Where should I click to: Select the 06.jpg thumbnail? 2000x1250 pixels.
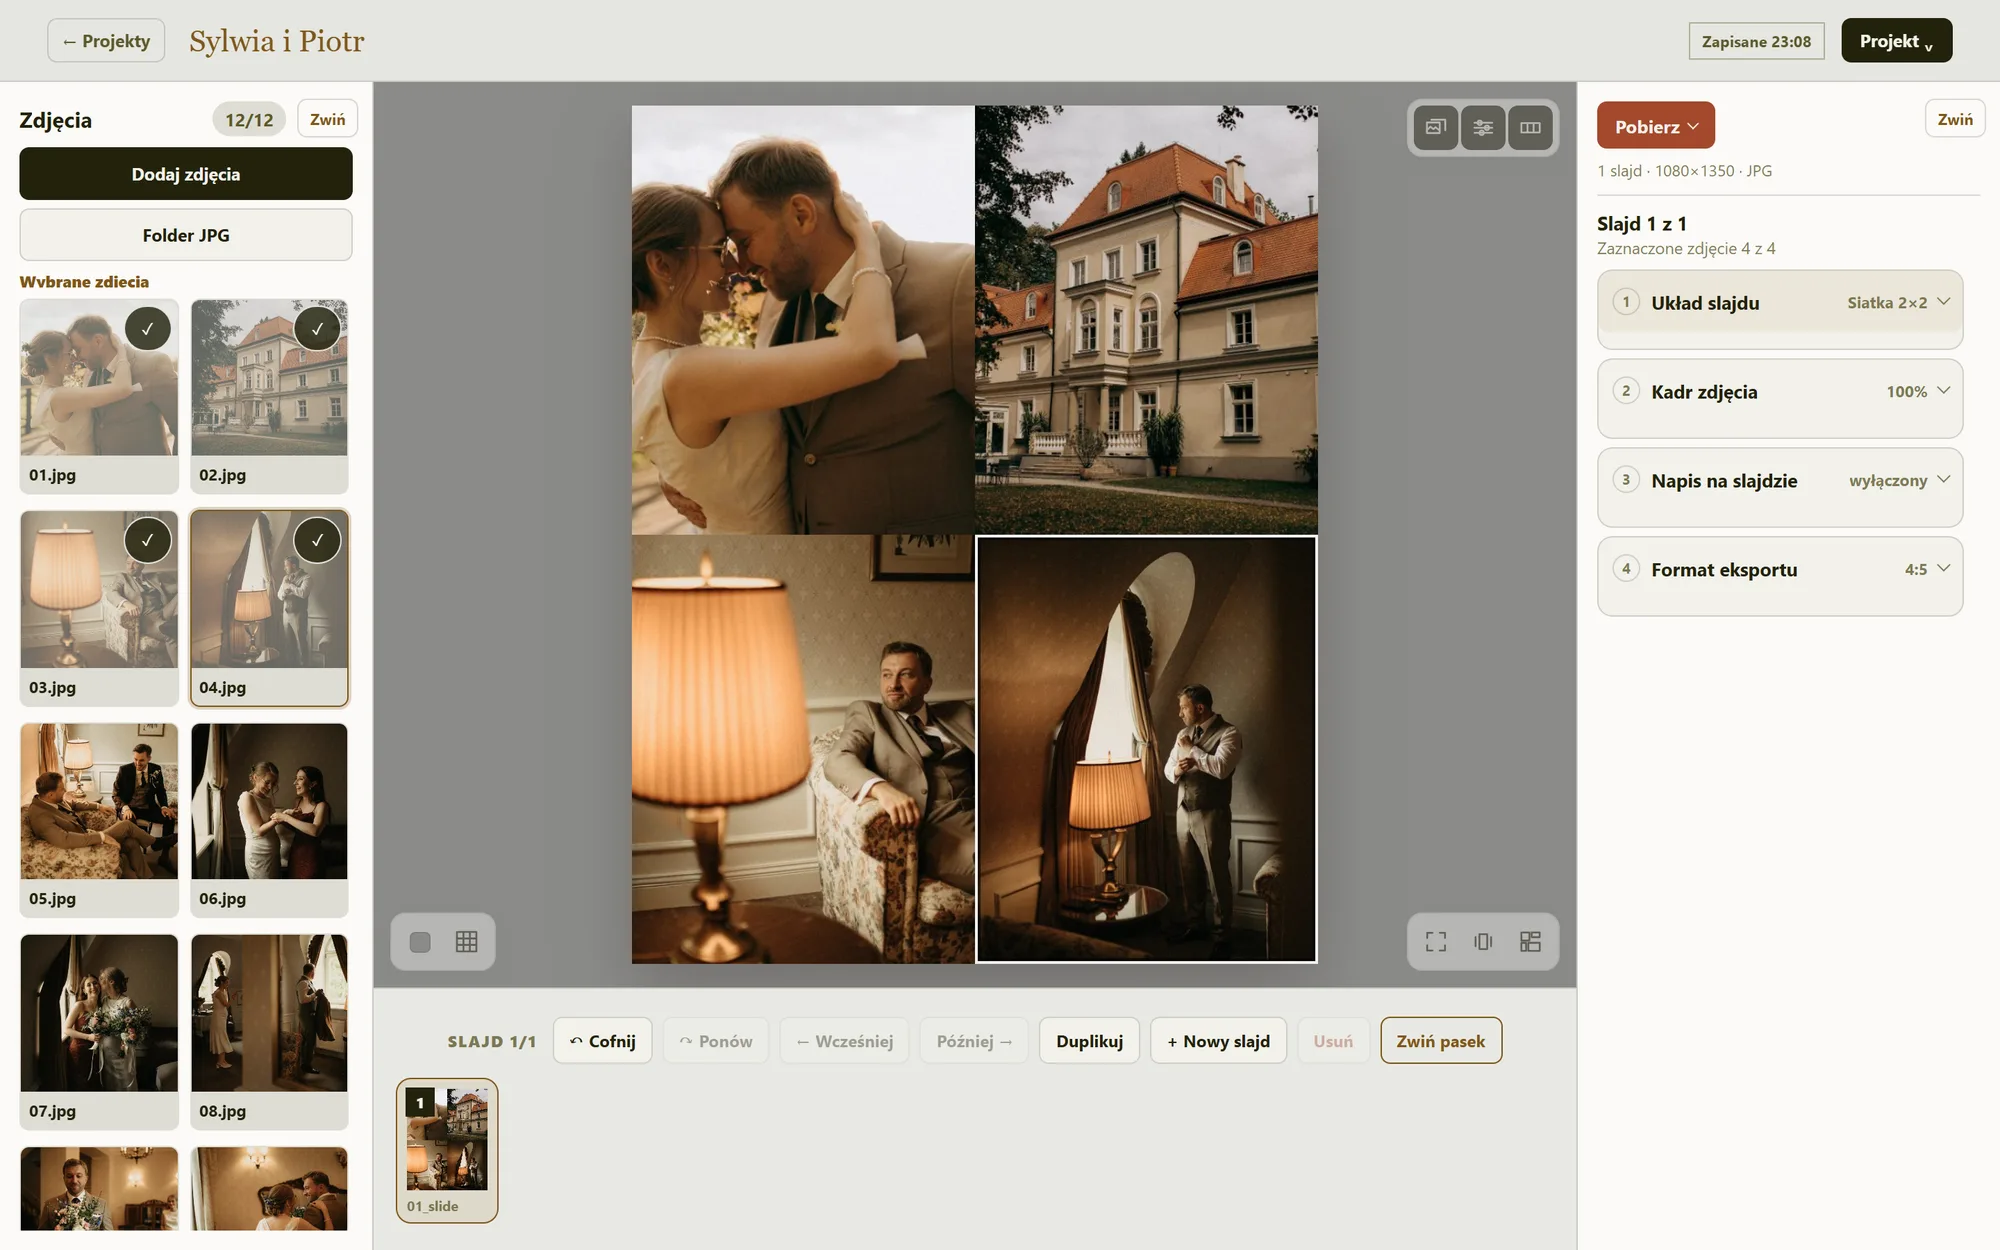270,820
